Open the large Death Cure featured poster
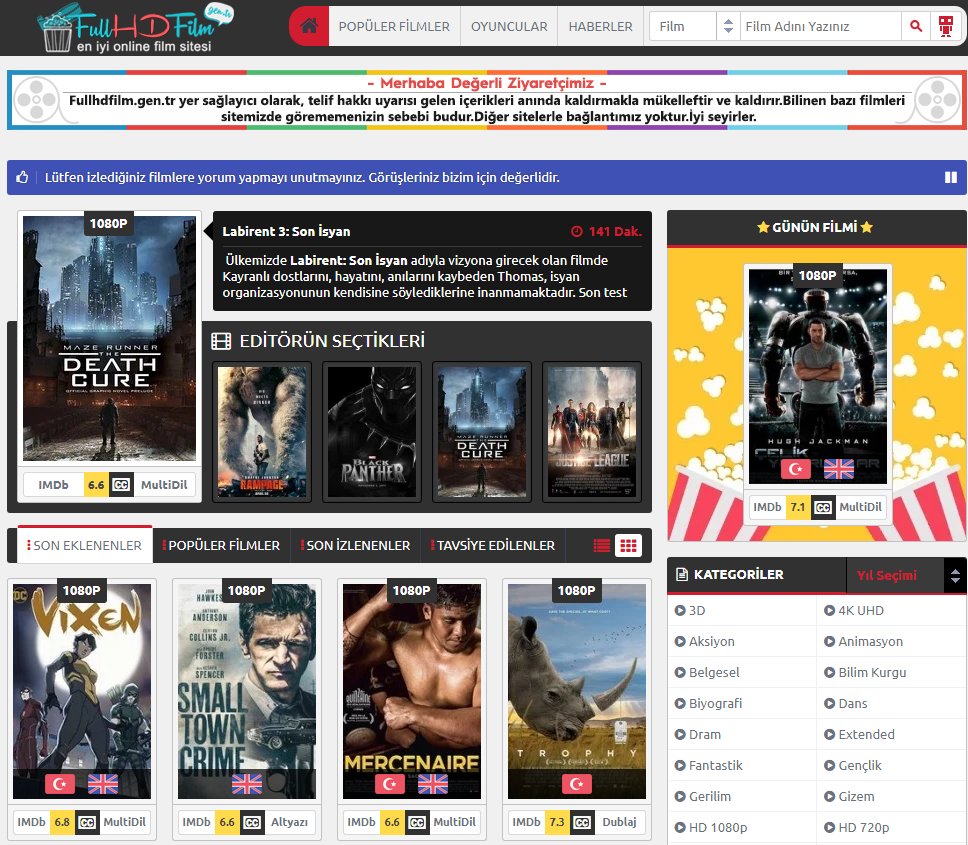The image size is (968, 845). 109,338
